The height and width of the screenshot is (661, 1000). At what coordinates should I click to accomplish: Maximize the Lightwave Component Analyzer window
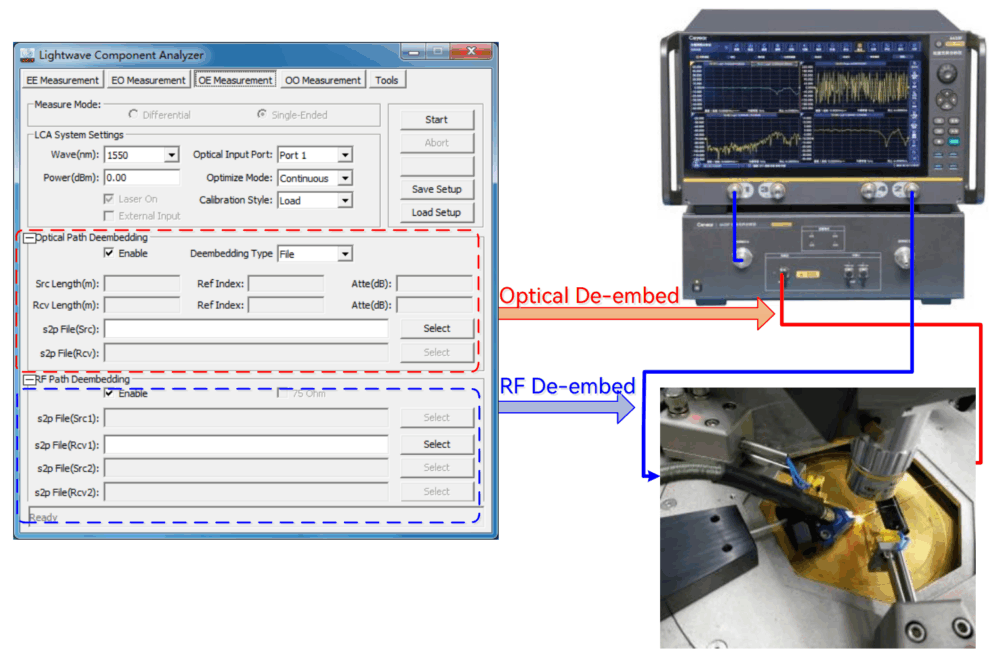pyautogui.click(x=437, y=52)
